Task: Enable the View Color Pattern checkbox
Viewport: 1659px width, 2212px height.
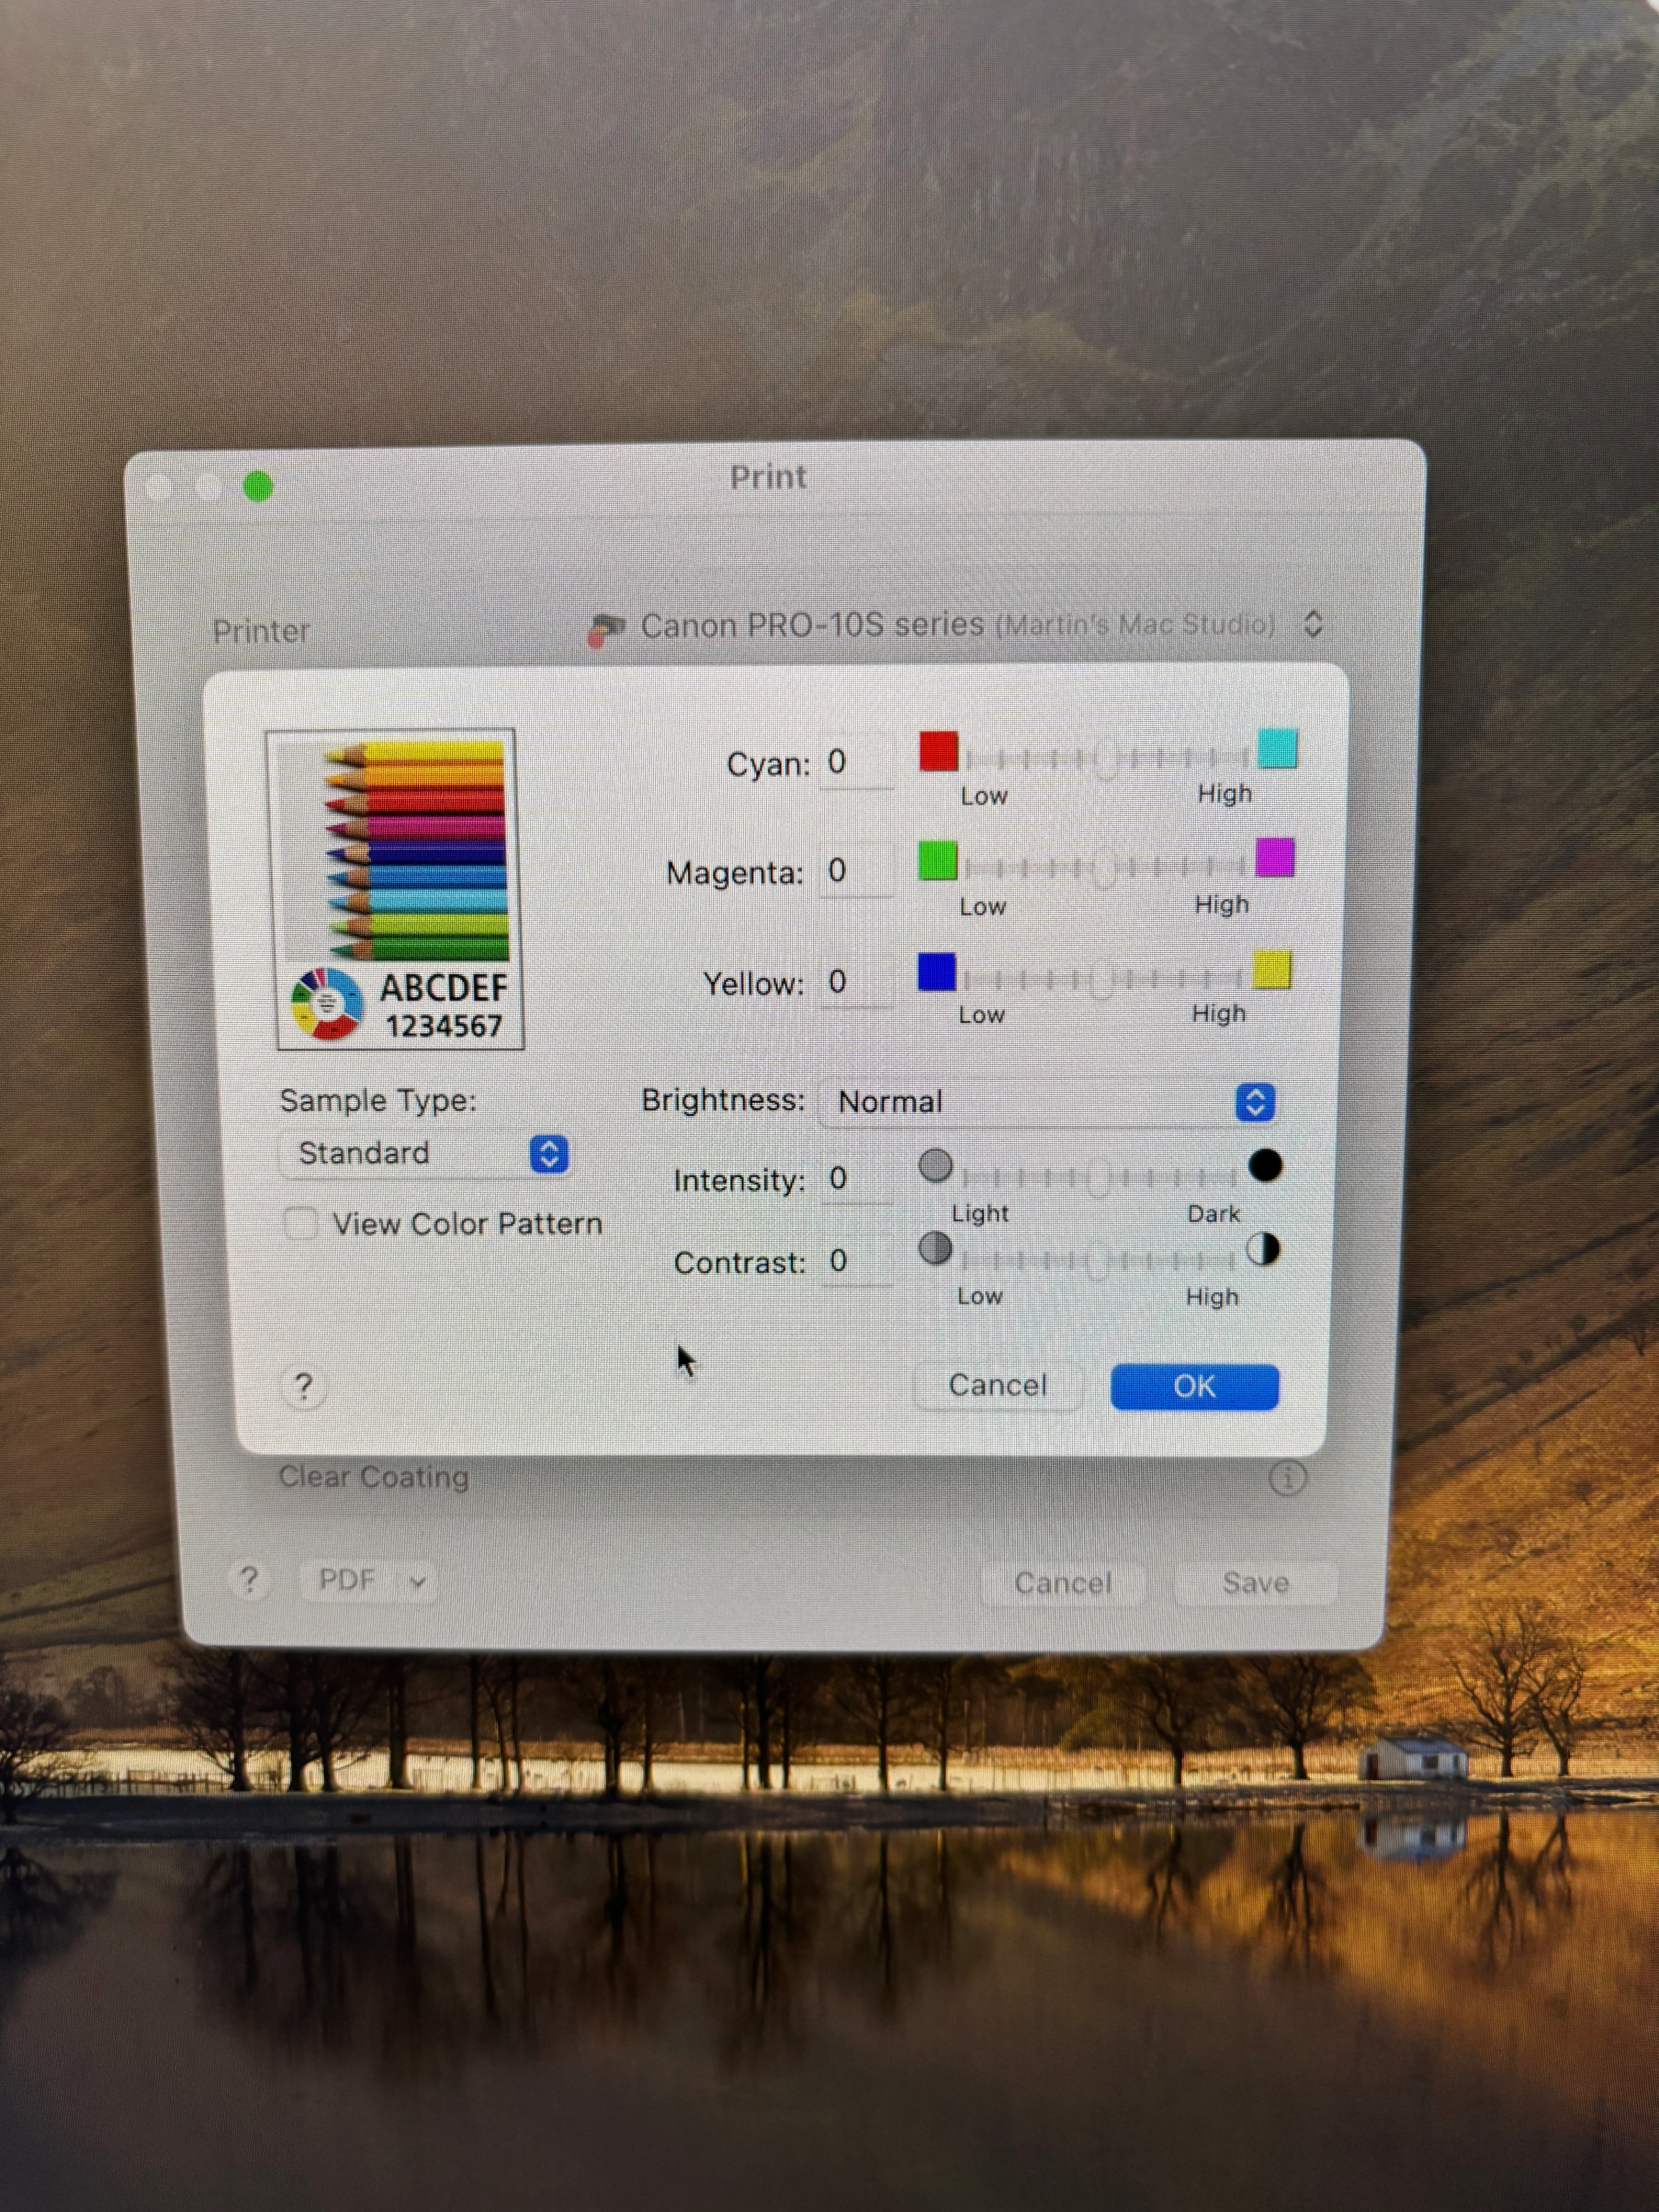Action: click(x=301, y=1223)
